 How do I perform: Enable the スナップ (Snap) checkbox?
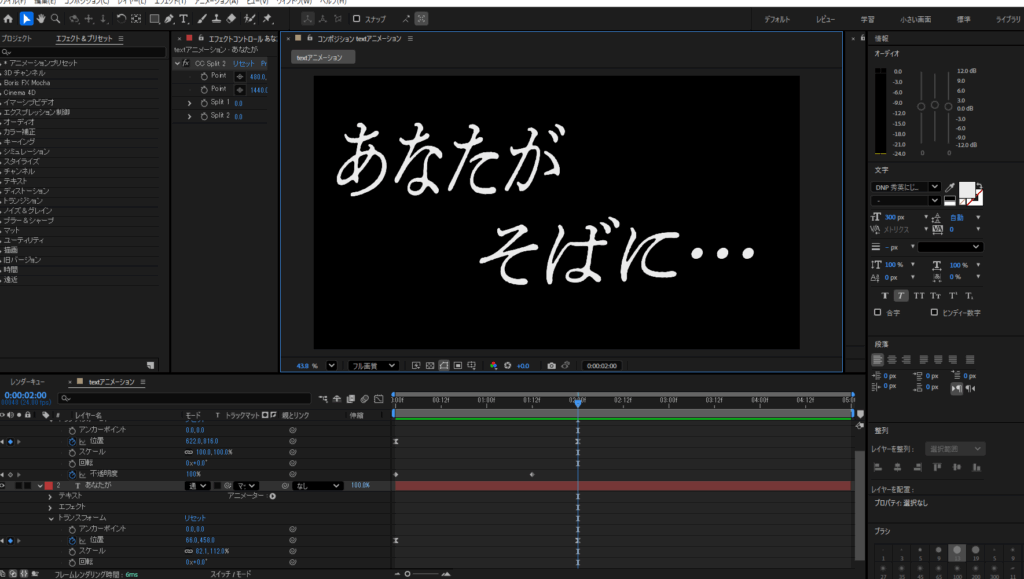pyautogui.click(x=357, y=18)
